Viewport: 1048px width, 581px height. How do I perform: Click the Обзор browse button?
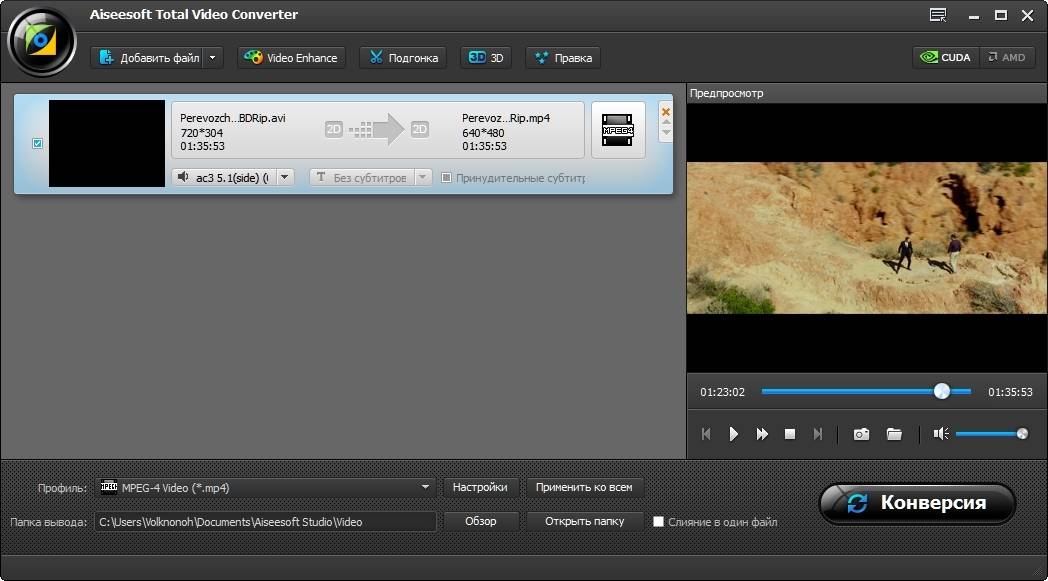click(481, 521)
